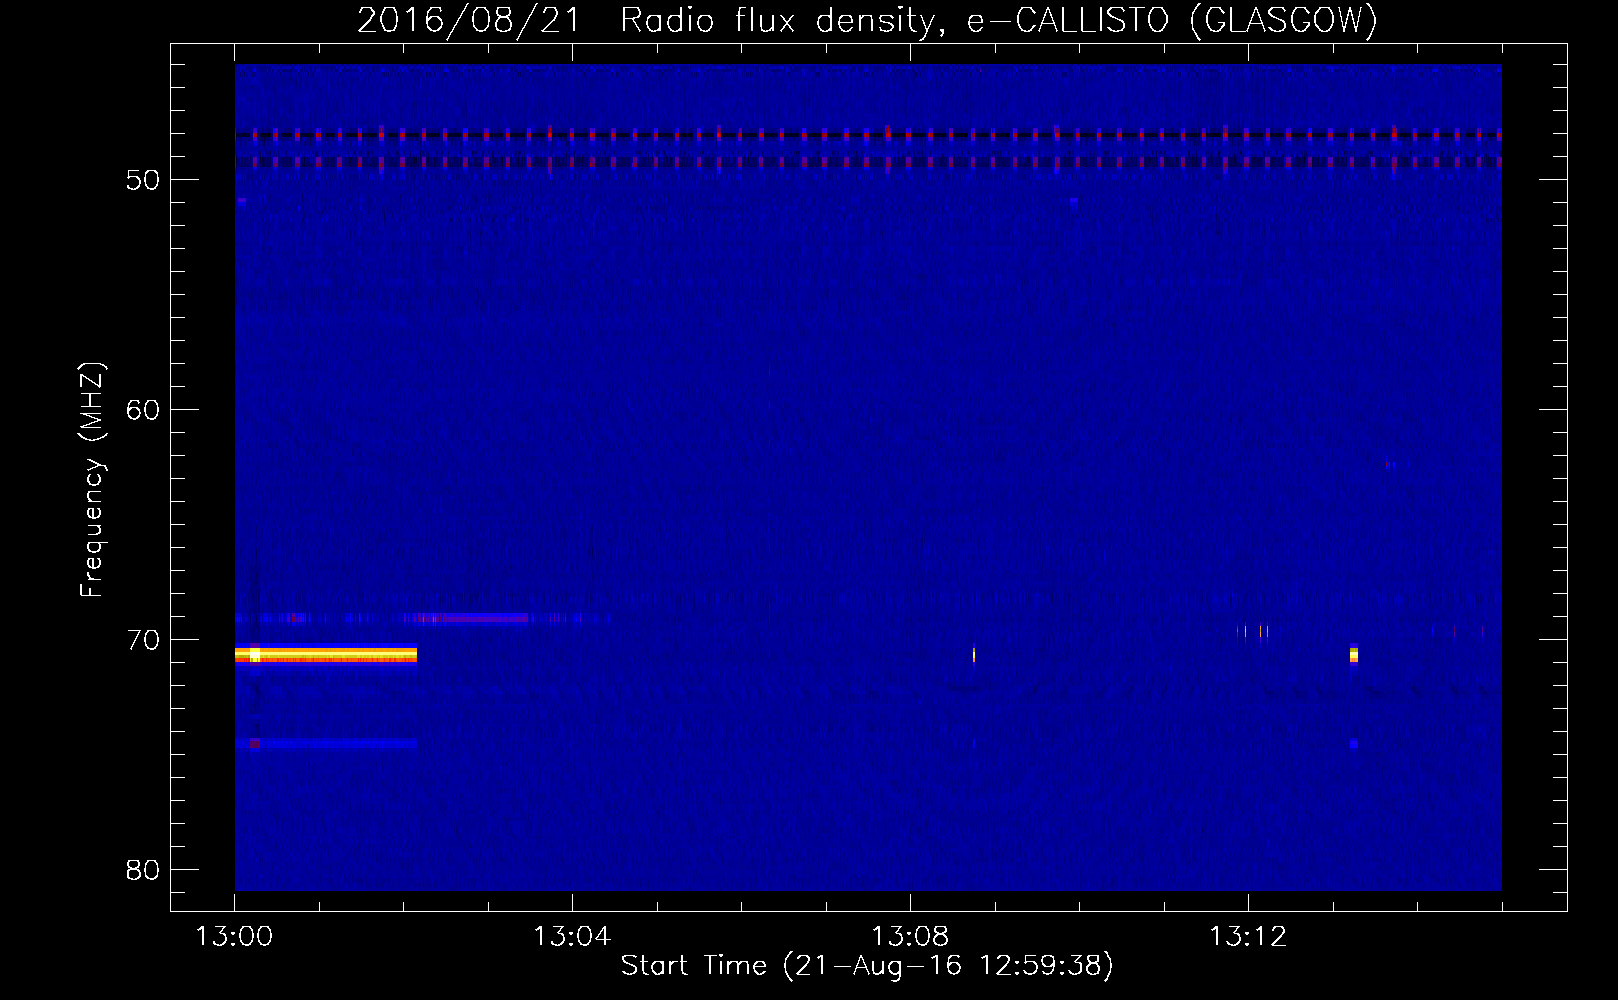Click the '60' frequency tick label
Image resolution: width=1618 pixels, height=1000 pixels.
coord(143,410)
